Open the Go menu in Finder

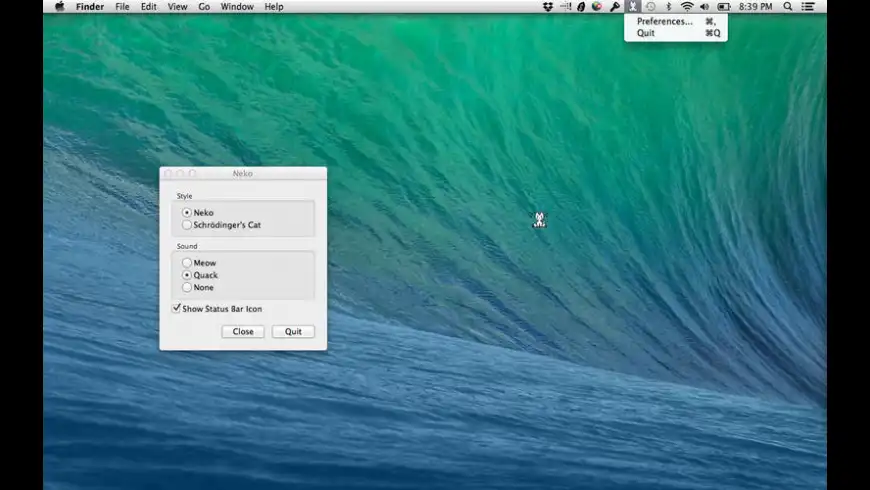[x=204, y=6]
